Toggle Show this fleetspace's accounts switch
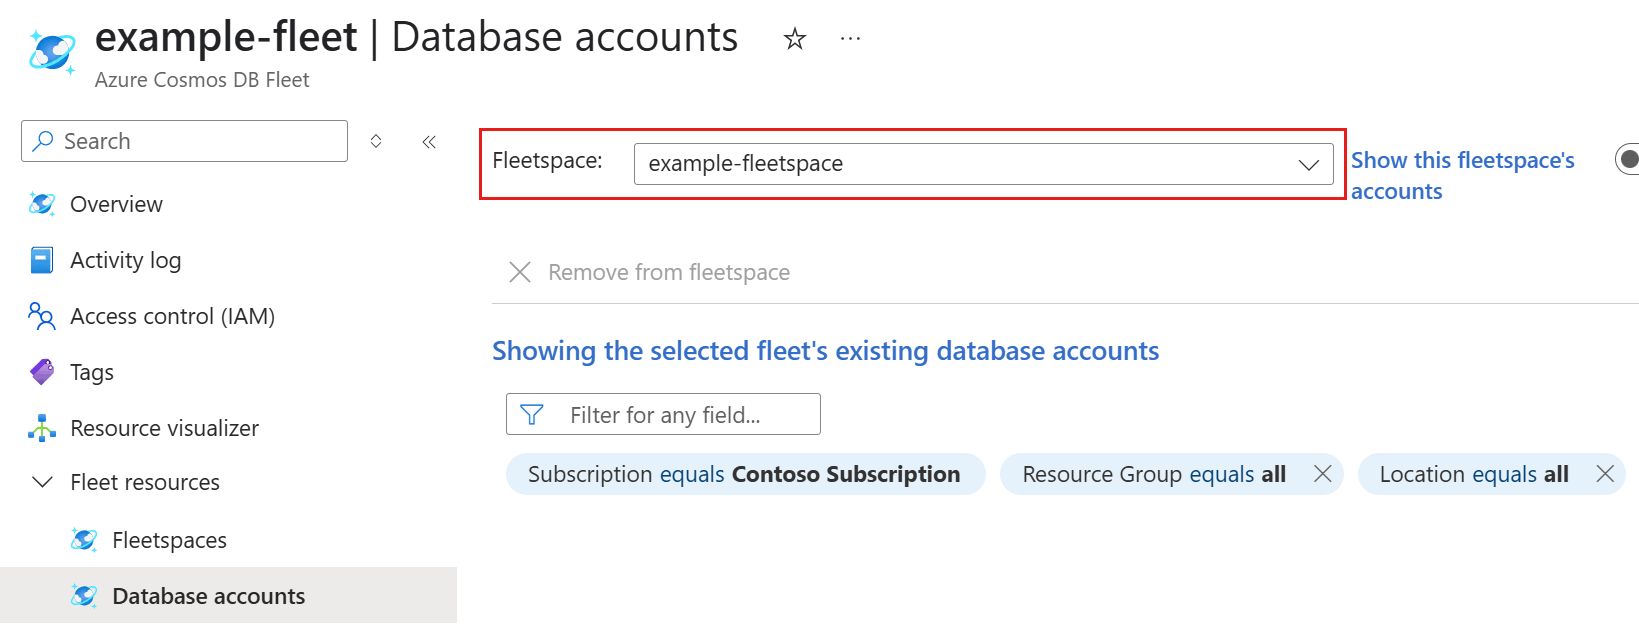Viewport: 1639px width, 635px height. tap(1628, 159)
